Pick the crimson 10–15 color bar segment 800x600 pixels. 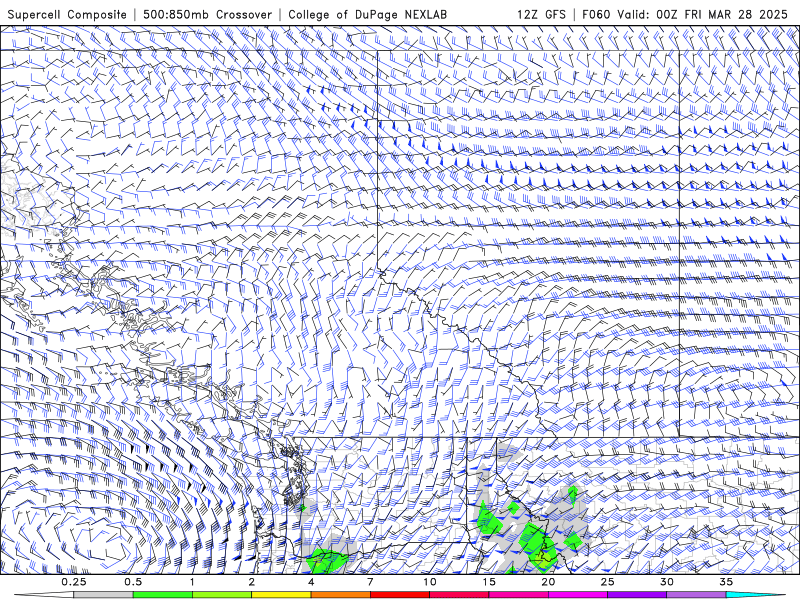point(459,595)
